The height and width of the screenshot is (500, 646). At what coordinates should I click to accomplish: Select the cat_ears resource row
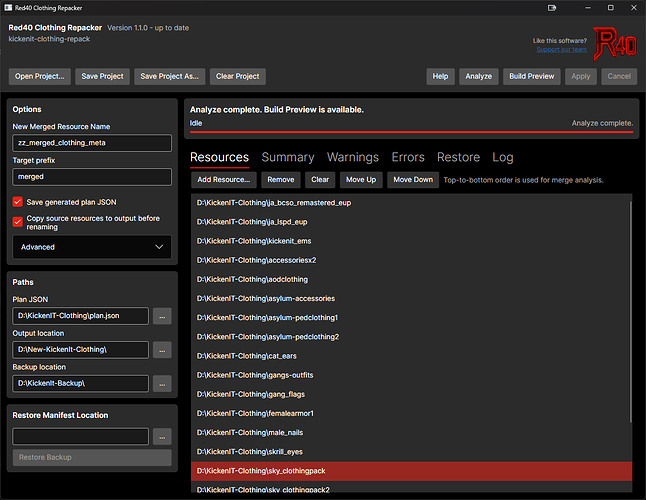pyautogui.click(x=411, y=356)
